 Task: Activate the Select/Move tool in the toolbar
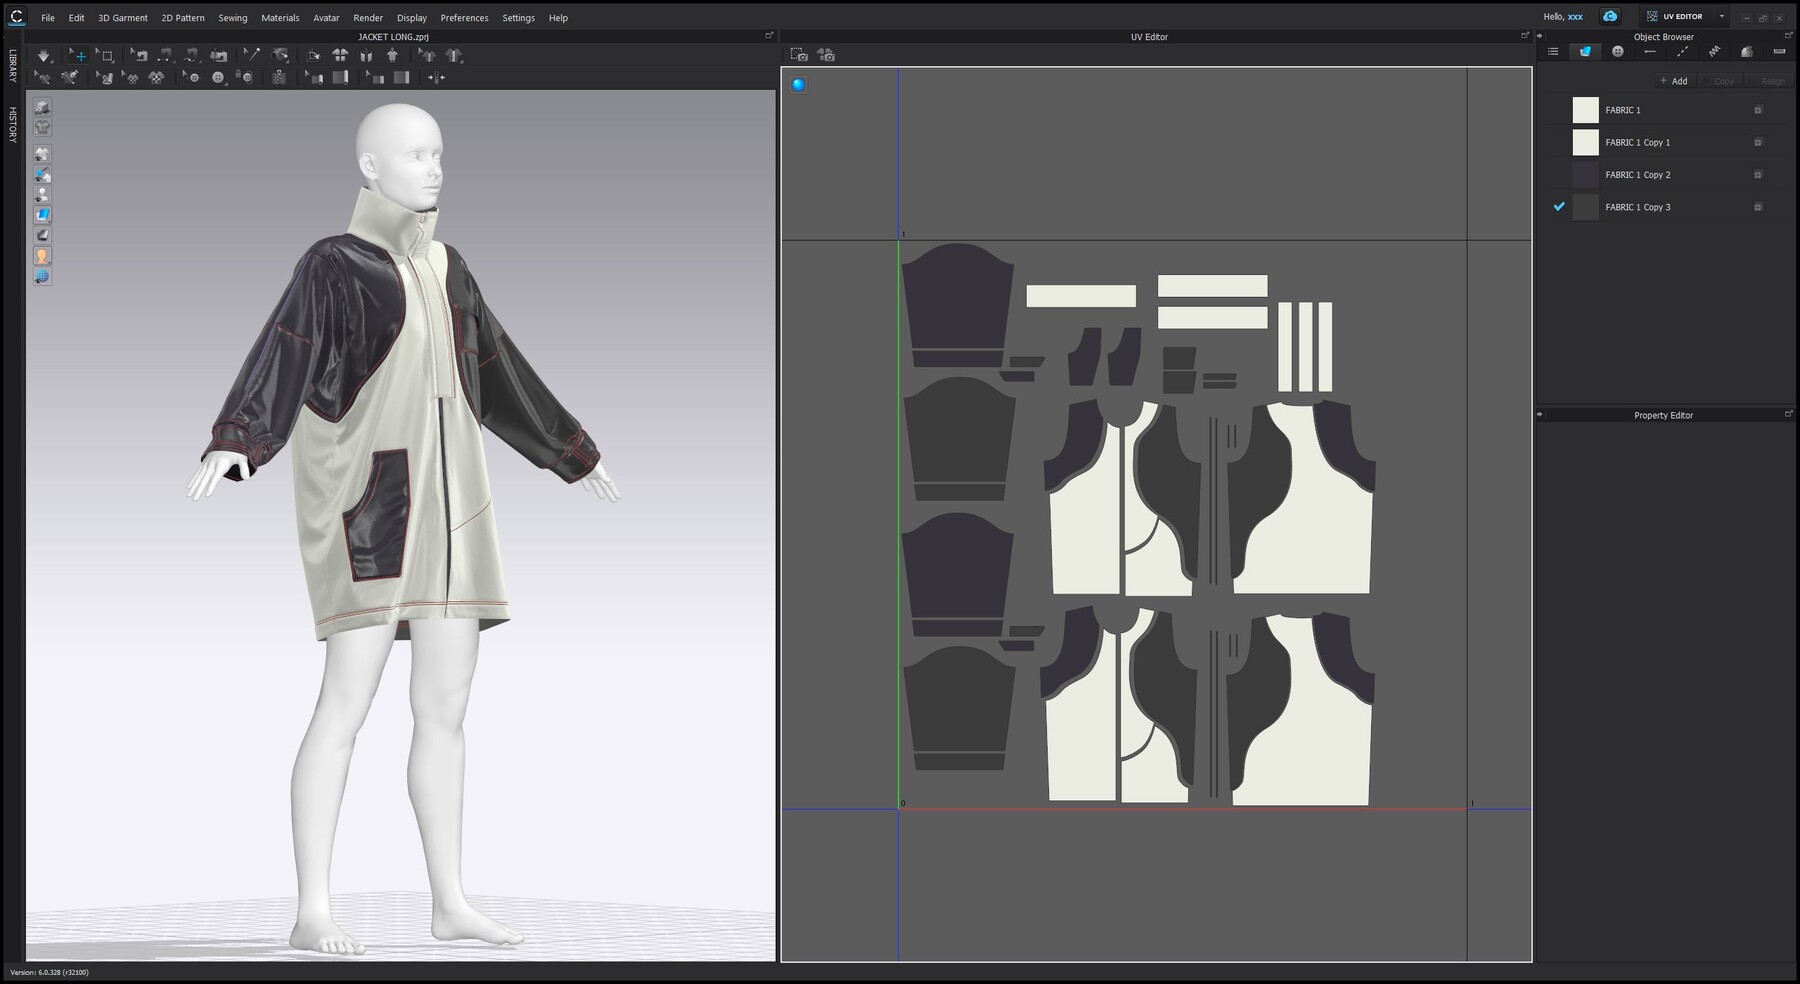click(80, 55)
